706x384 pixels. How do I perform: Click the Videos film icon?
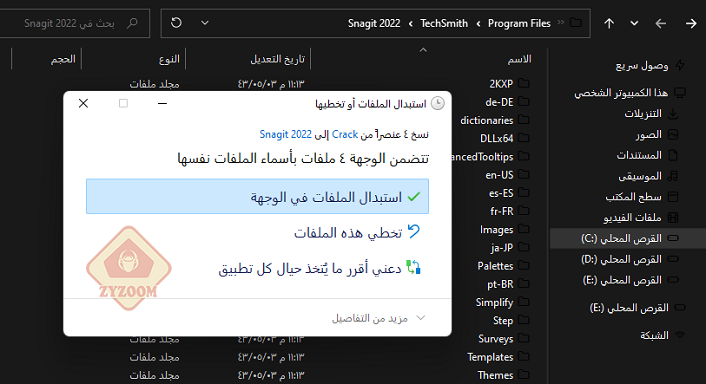673,217
